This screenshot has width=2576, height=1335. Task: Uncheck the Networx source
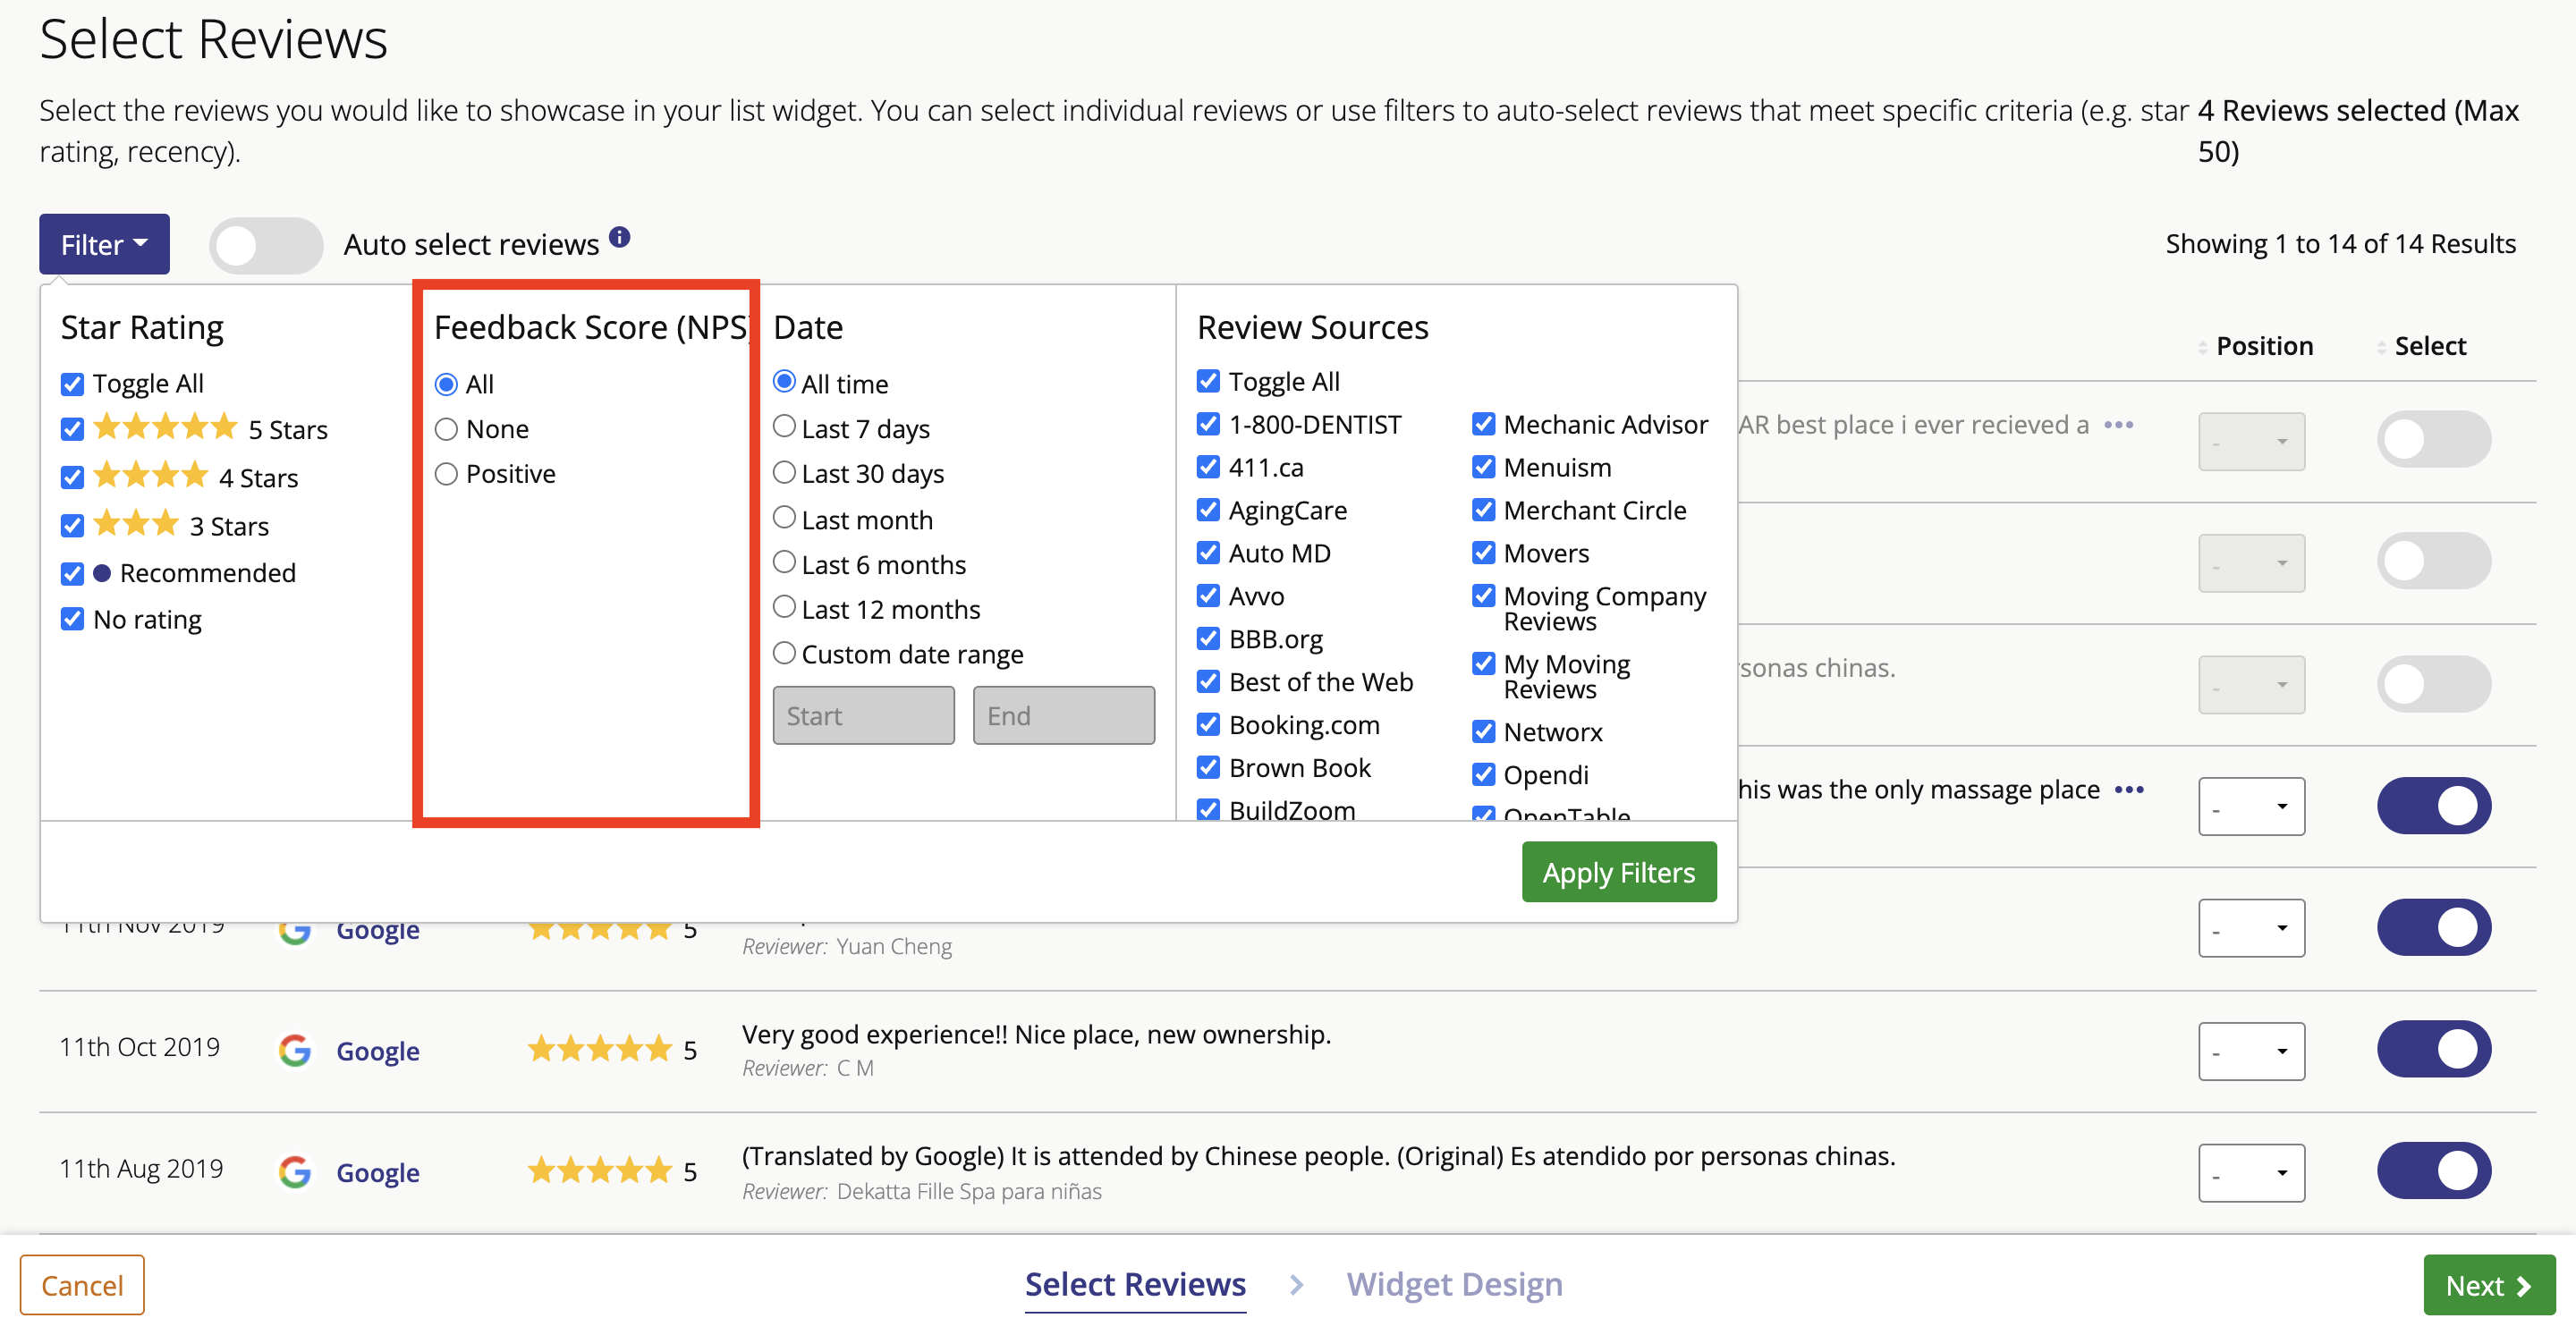1483,732
